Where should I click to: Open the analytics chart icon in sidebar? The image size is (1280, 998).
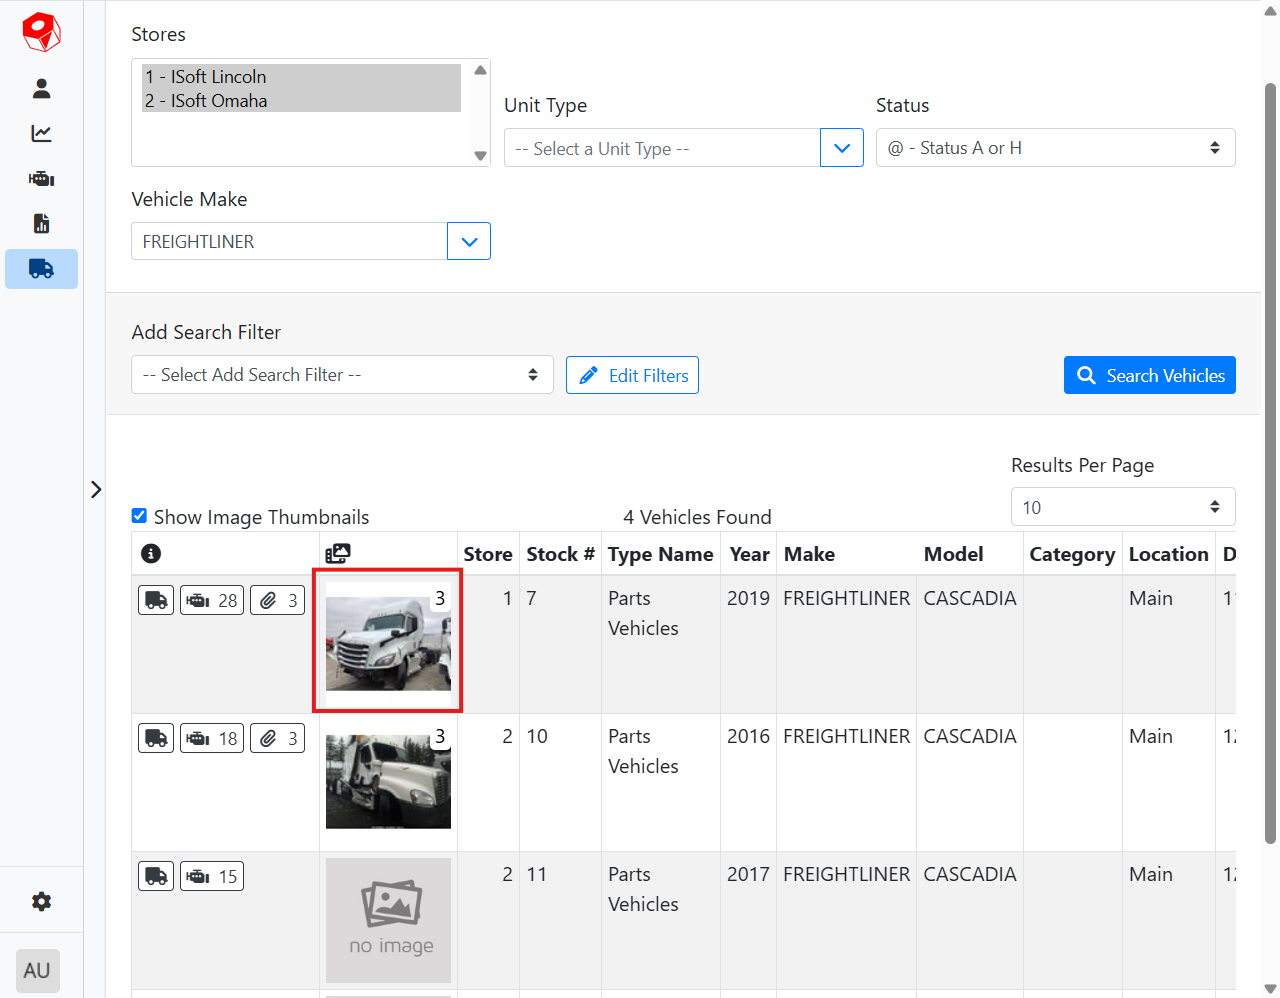(x=41, y=133)
